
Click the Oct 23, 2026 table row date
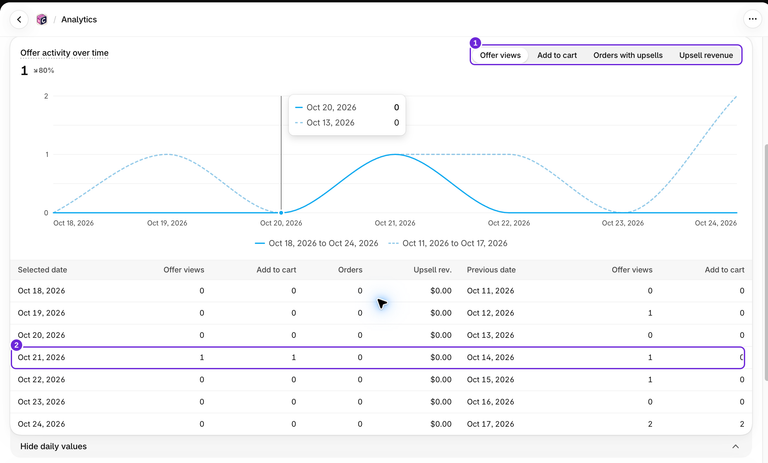coord(41,402)
